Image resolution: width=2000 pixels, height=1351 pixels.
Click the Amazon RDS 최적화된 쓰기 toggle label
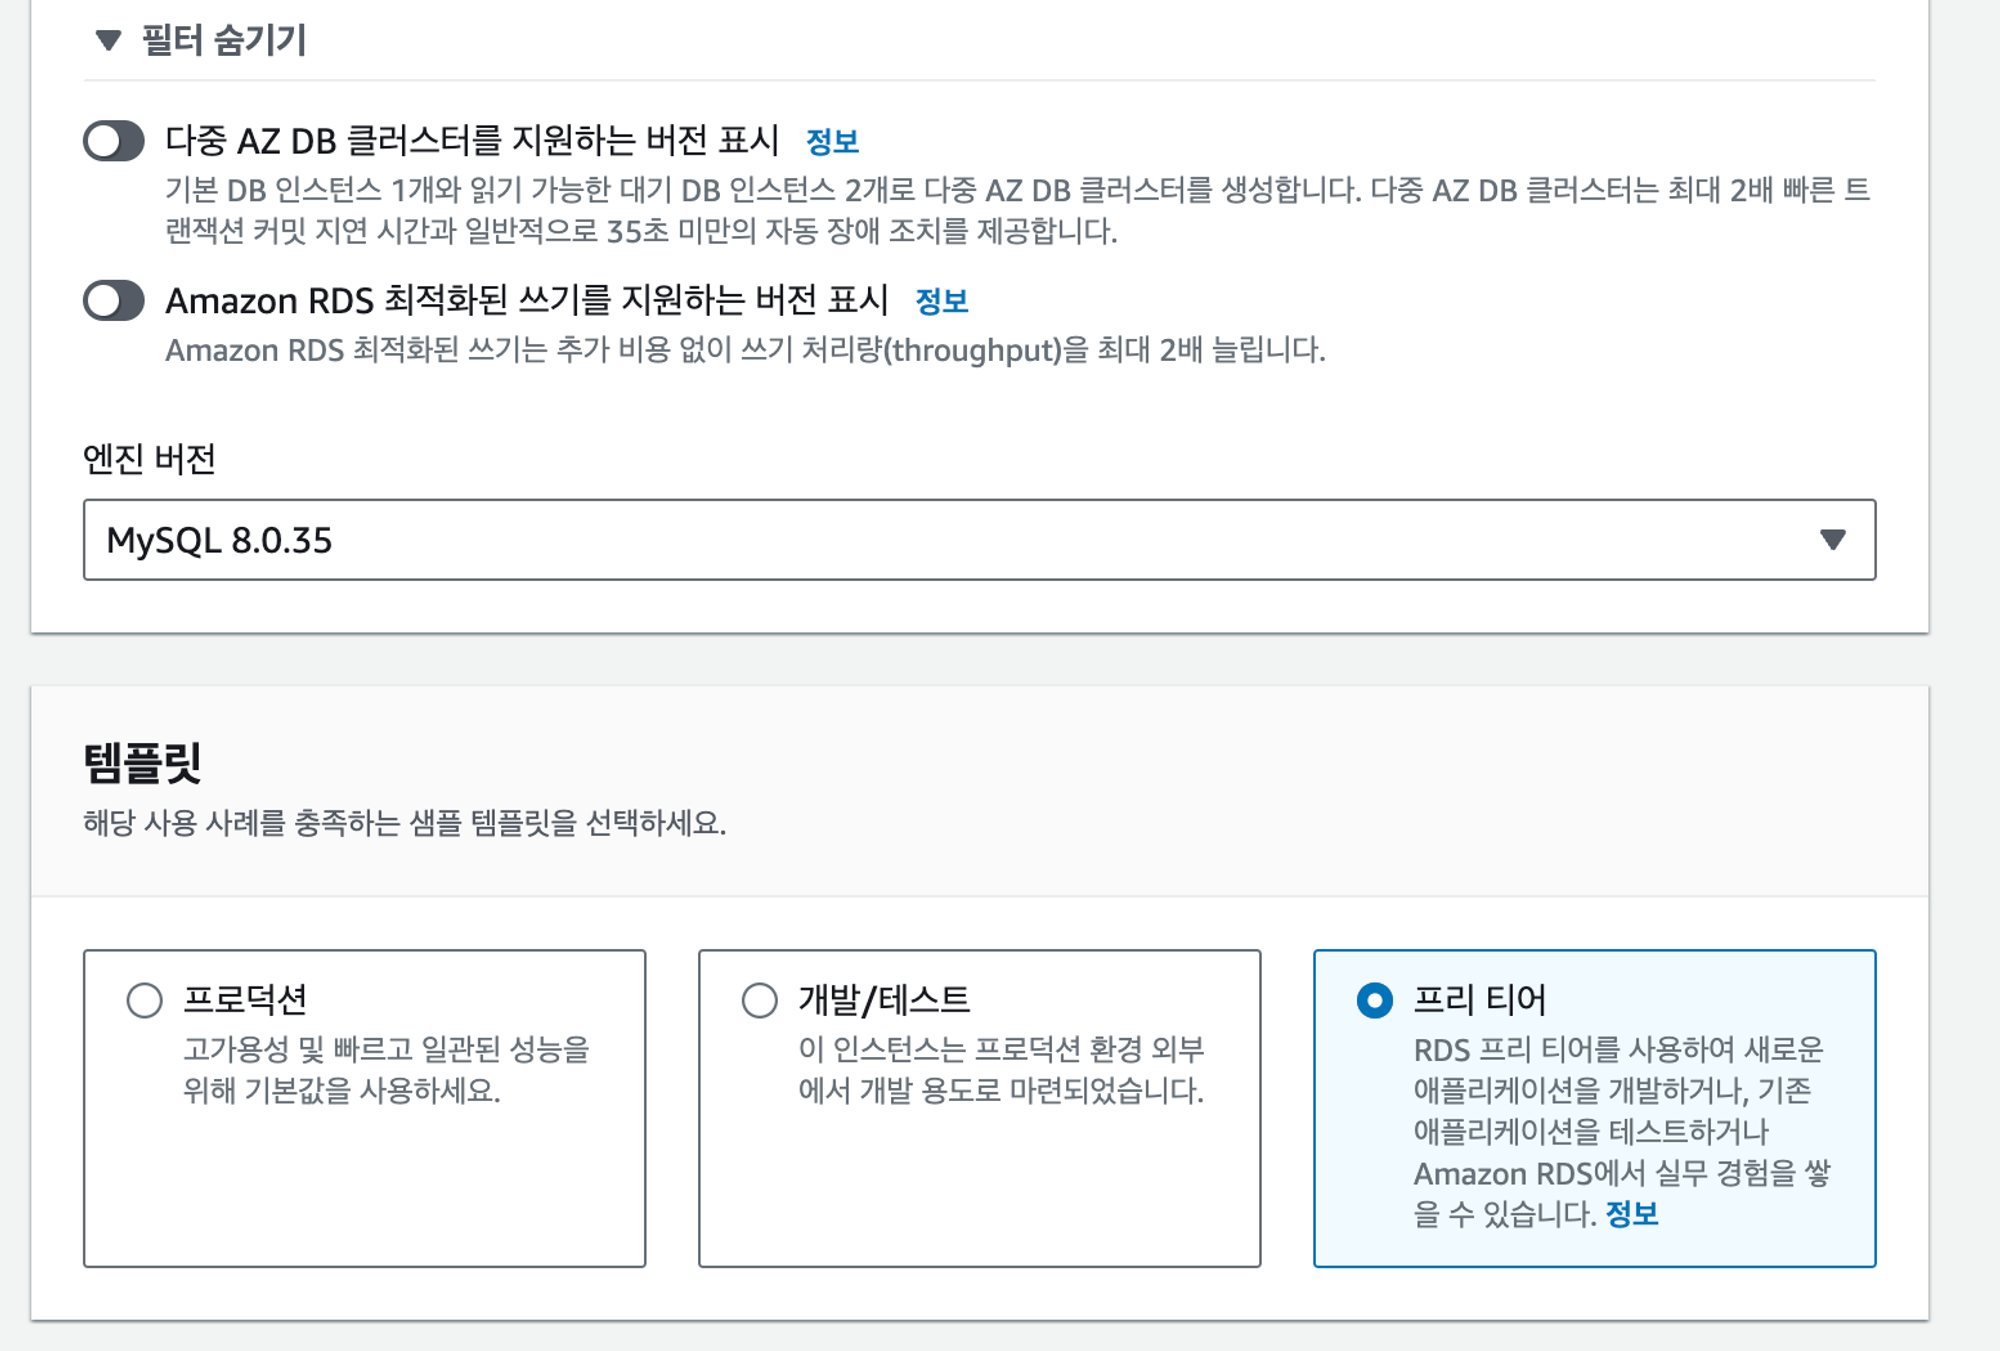pyautogui.click(x=527, y=301)
